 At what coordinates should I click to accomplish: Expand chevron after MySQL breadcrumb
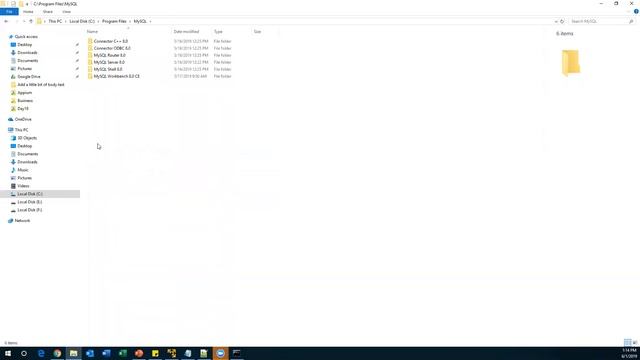click(x=150, y=21)
